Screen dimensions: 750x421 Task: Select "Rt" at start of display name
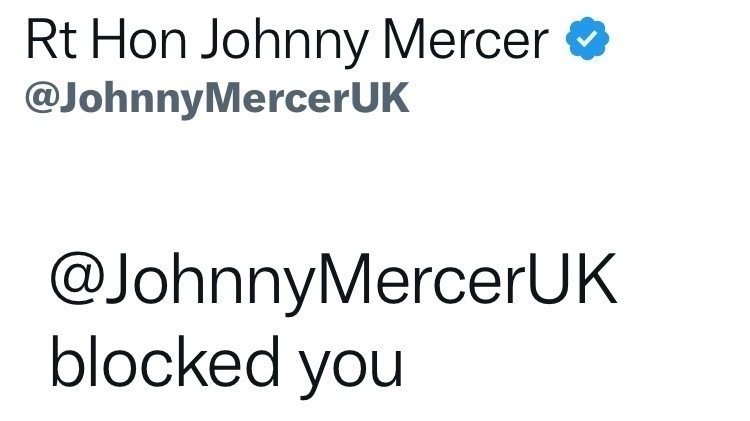(x=44, y=42)
